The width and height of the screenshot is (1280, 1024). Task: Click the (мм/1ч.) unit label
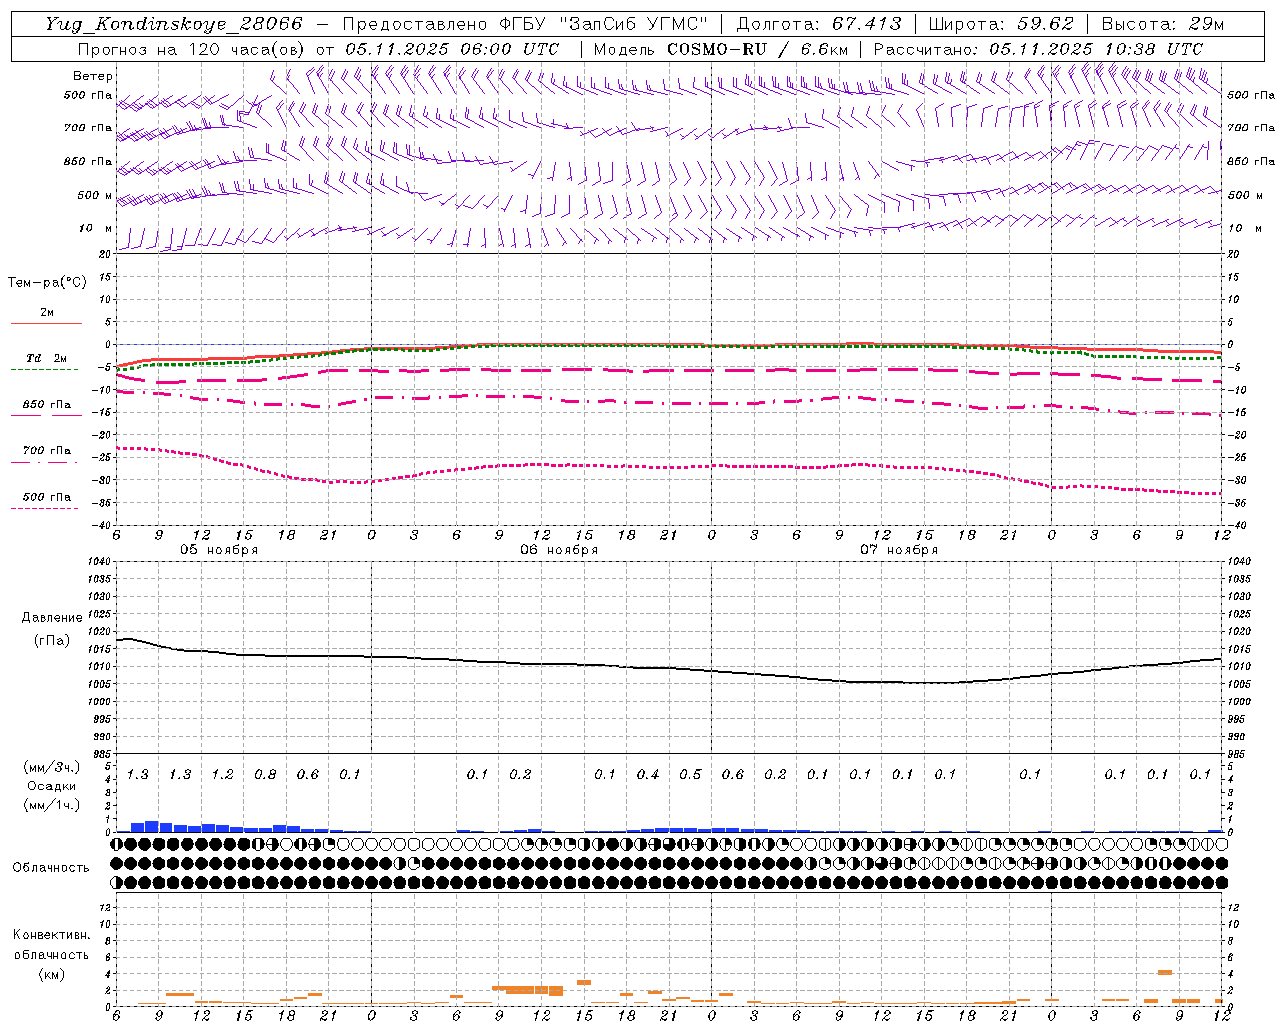(51, 805)
